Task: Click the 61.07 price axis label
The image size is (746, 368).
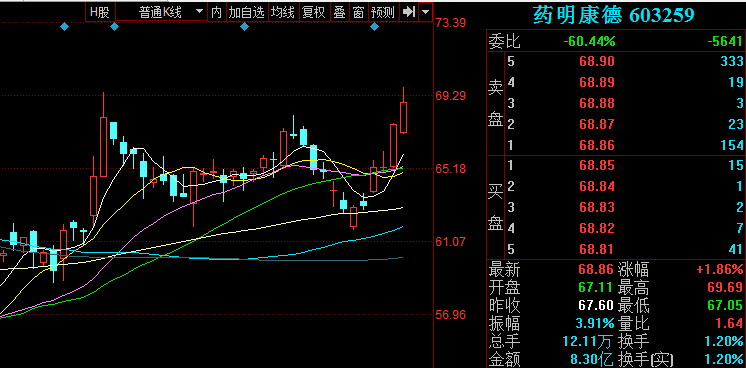Action: (x=451, y=242)
